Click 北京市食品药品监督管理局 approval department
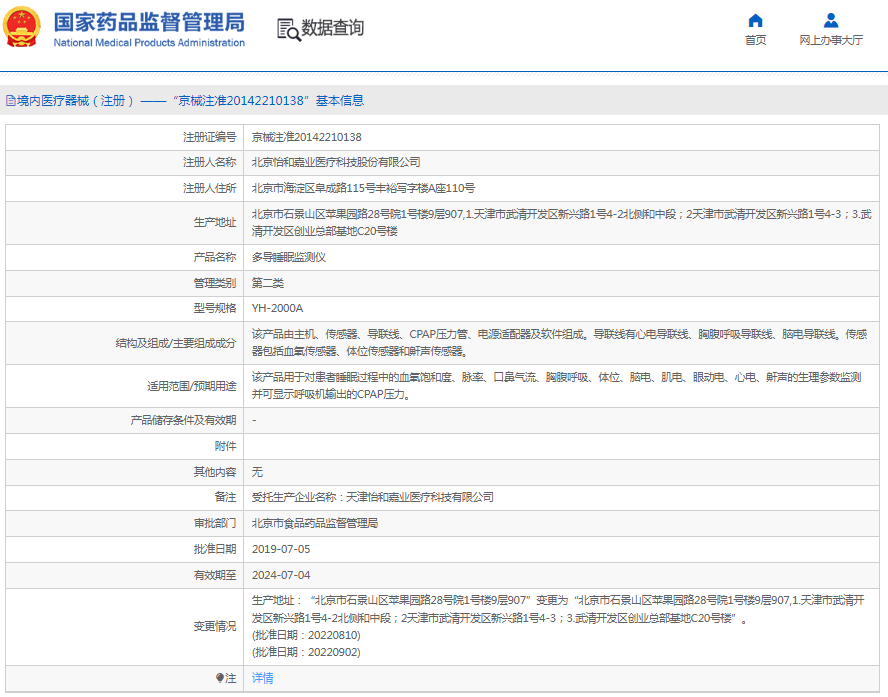The image size is (888, 697). 315,523
